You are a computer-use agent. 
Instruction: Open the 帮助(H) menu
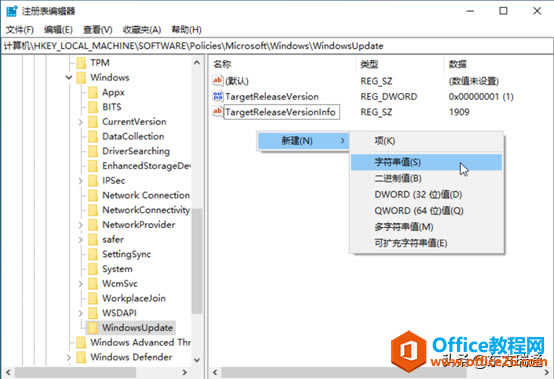tap(187, 30)
